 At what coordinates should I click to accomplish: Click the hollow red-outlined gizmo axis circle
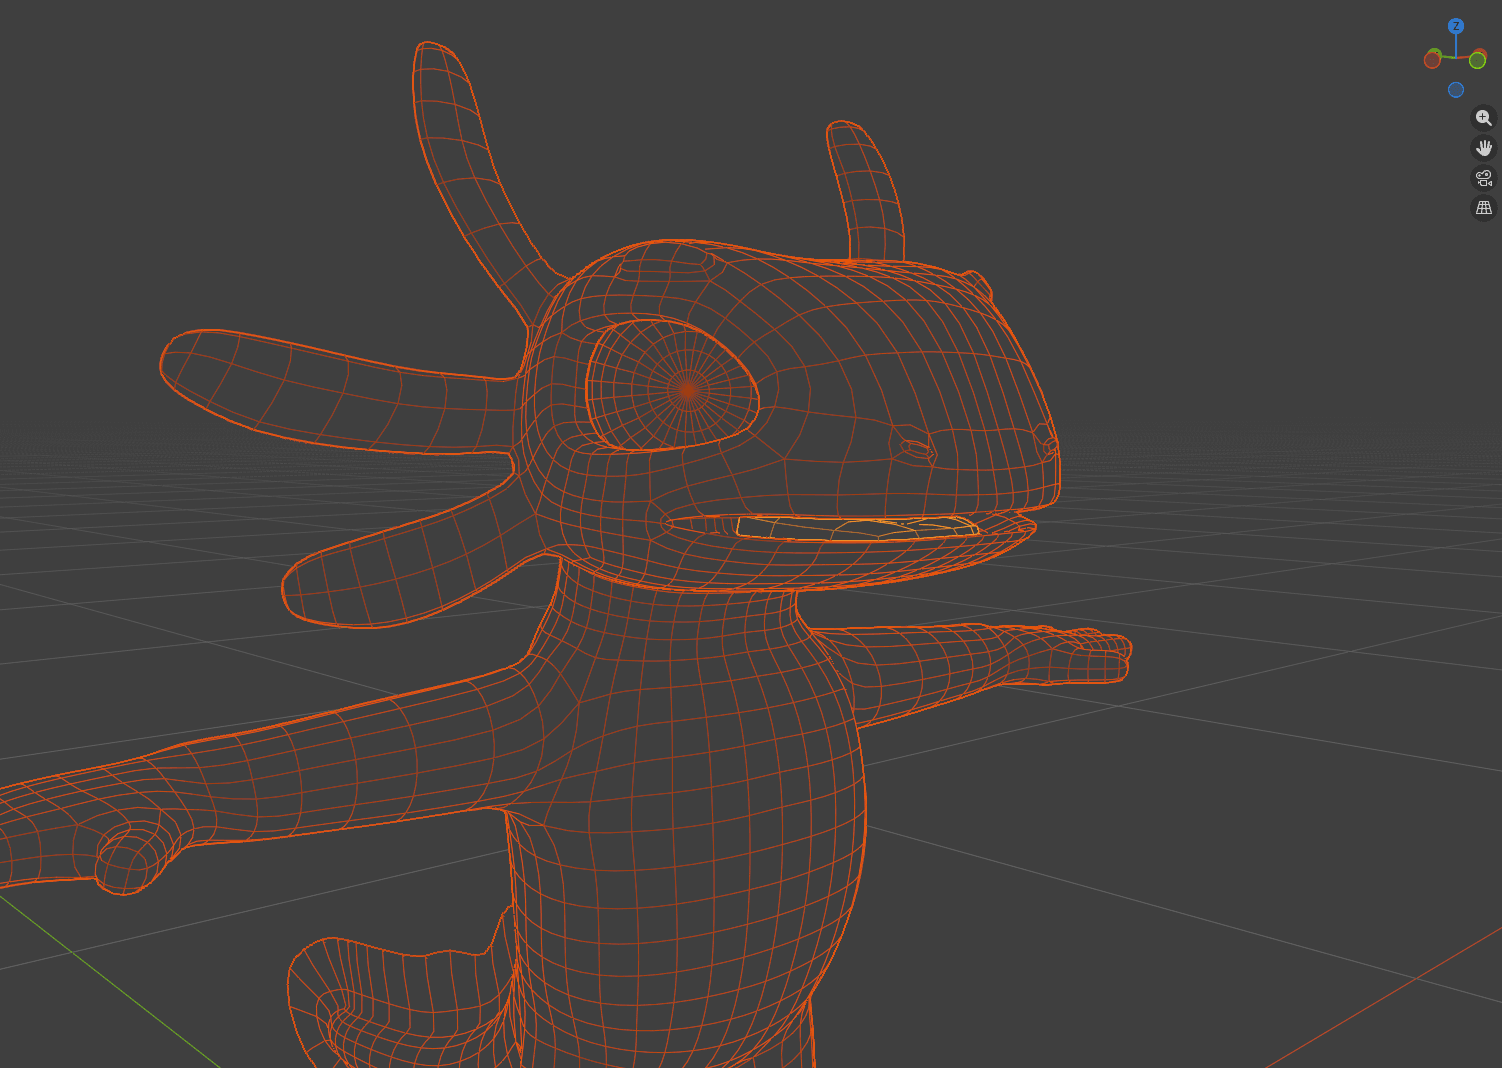(1432, 60)
